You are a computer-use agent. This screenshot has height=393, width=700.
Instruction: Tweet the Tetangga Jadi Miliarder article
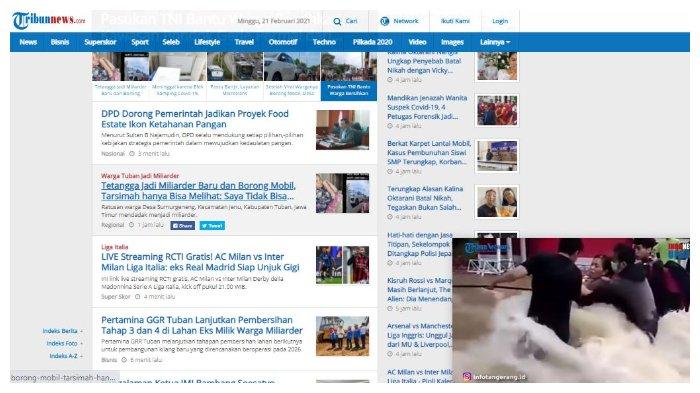coord(212,226)
